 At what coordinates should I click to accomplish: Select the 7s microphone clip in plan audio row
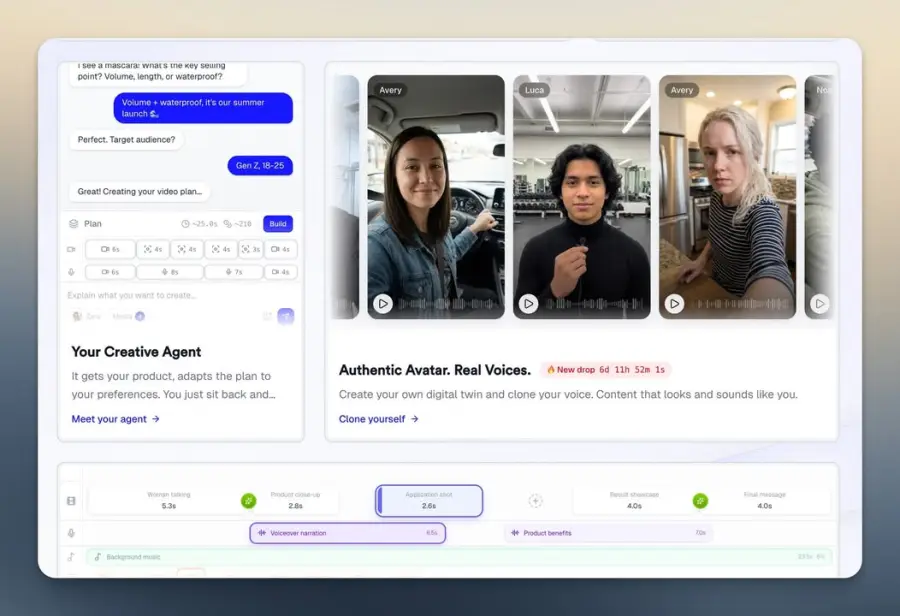click(234, 272)
